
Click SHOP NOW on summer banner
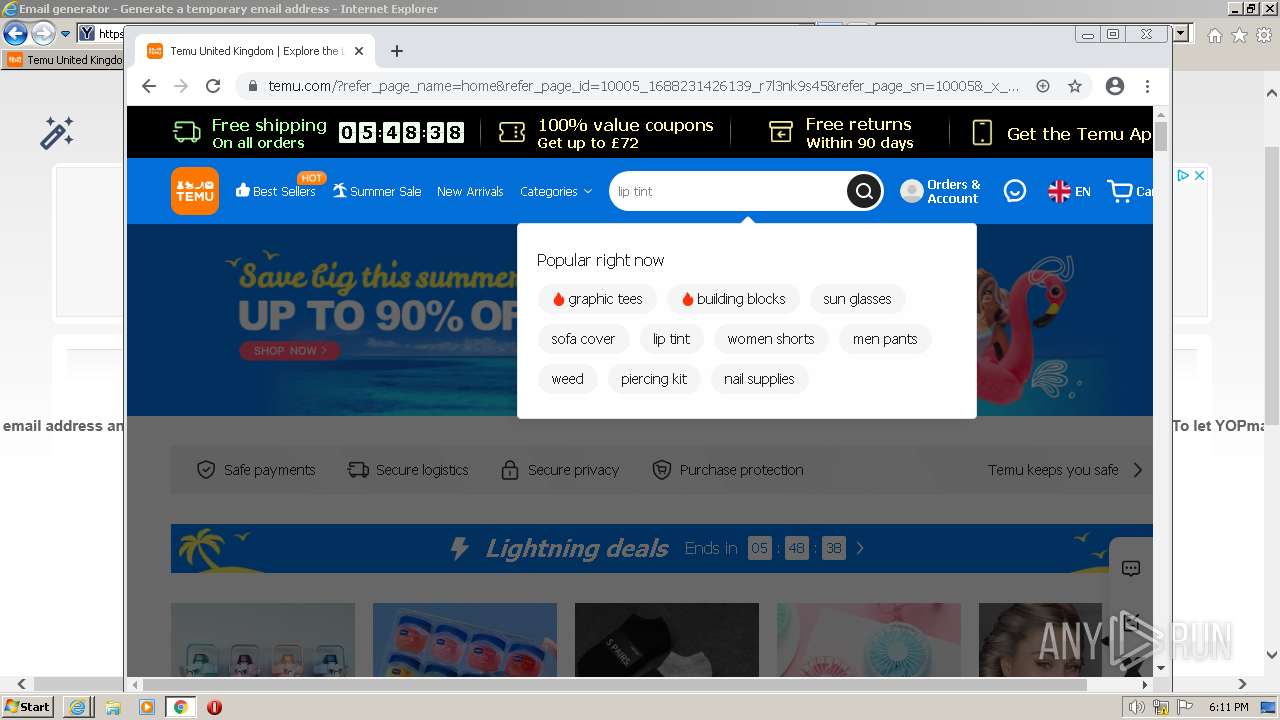coord(289,351)
